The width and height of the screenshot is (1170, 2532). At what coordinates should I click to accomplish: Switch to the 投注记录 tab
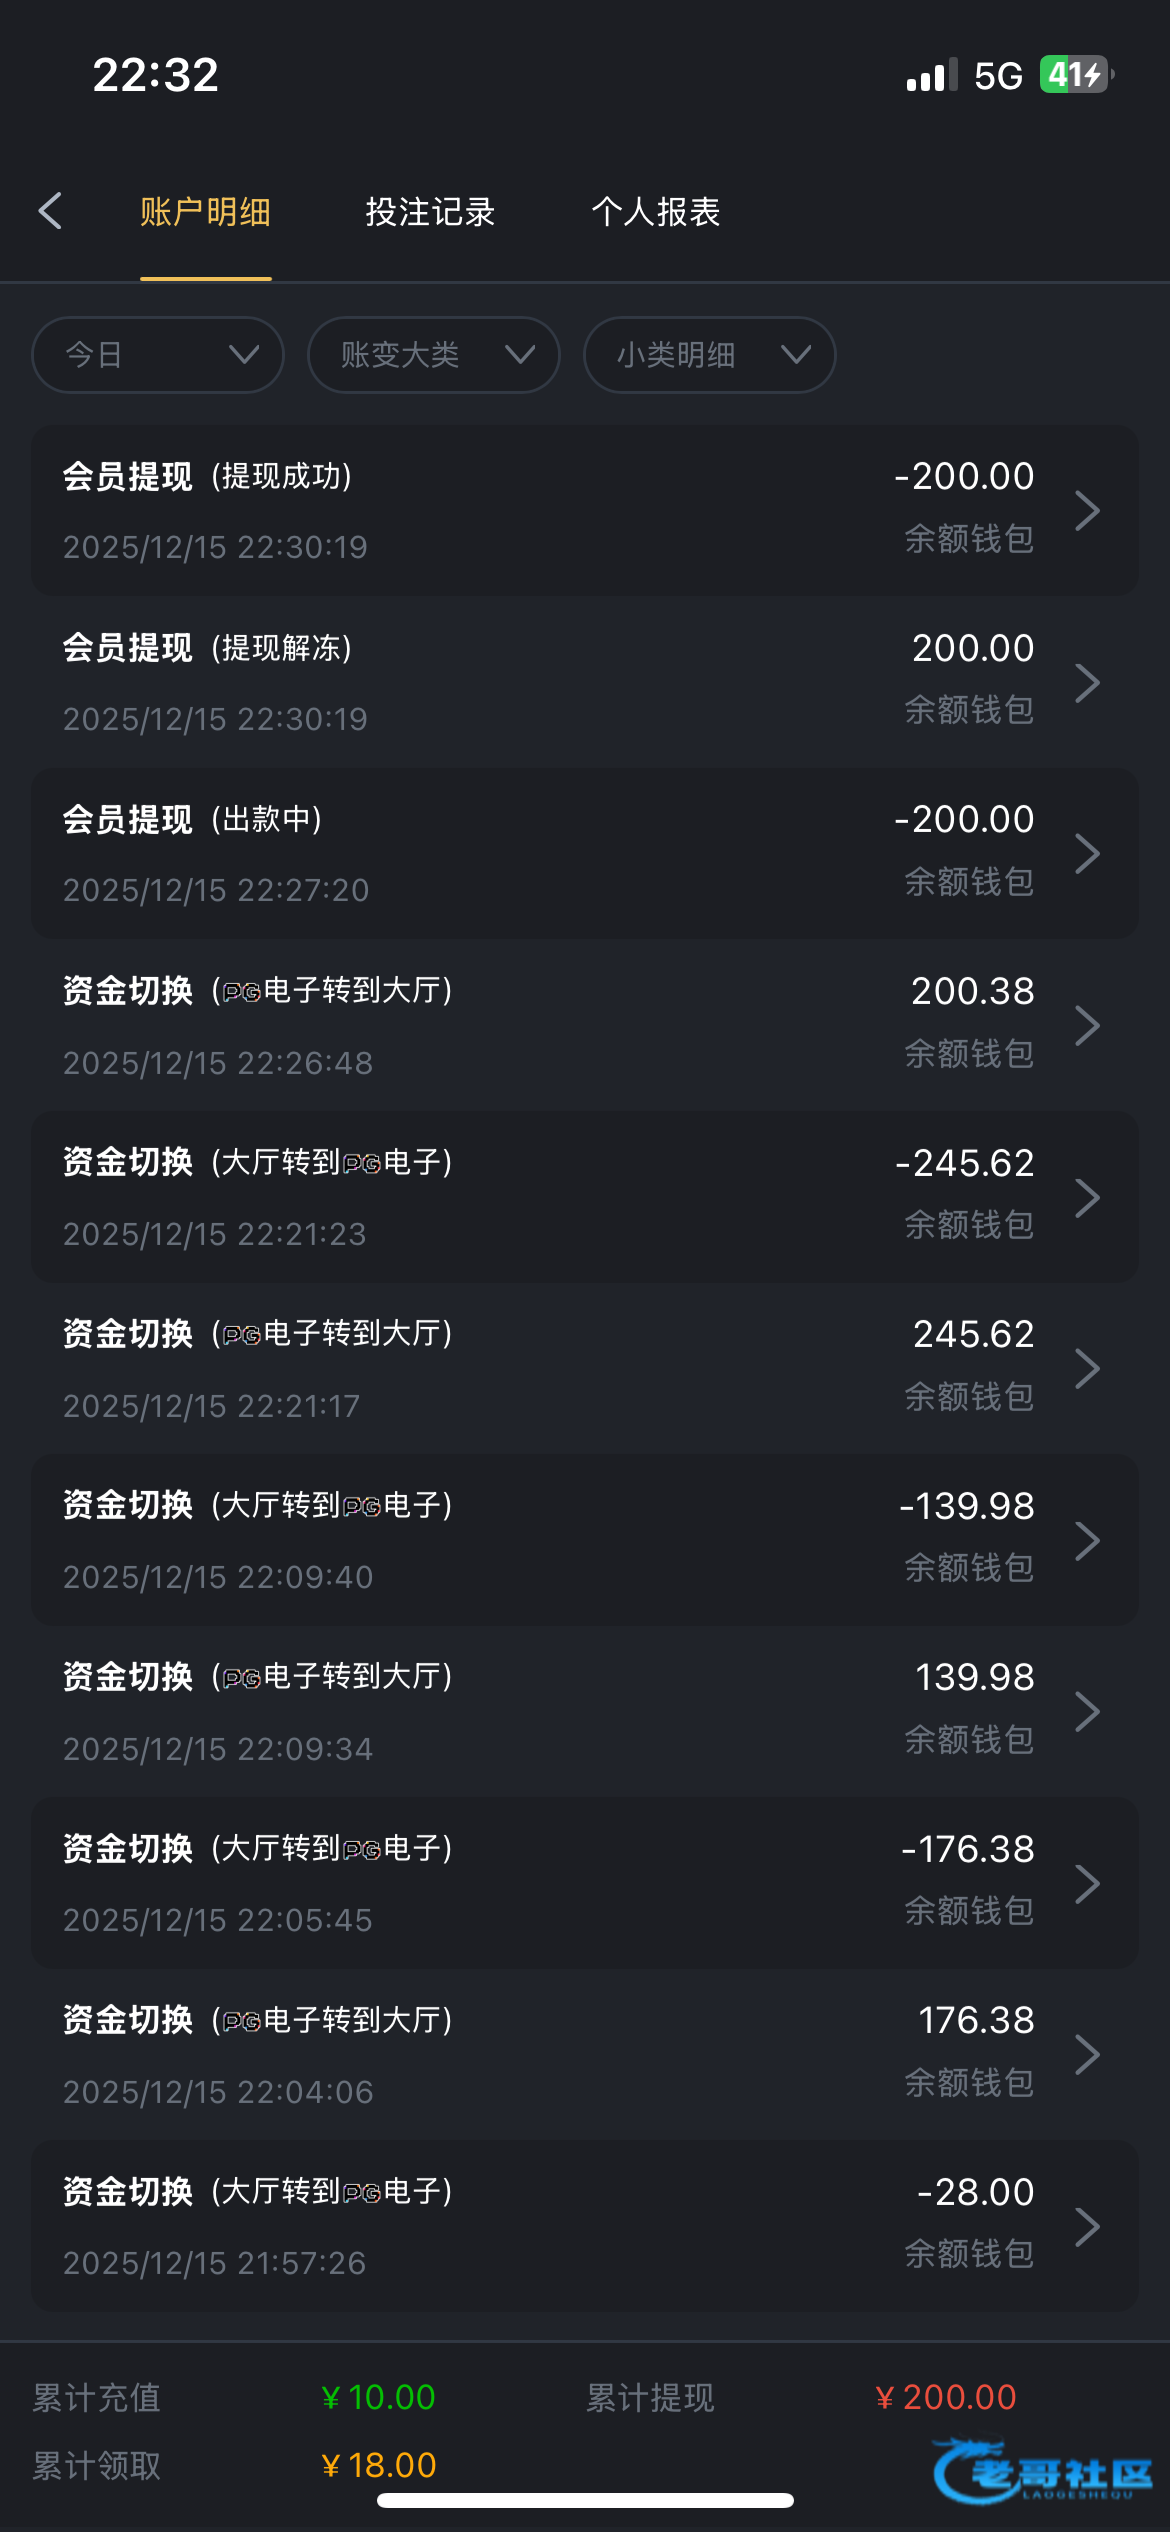[x=430, y=212]
